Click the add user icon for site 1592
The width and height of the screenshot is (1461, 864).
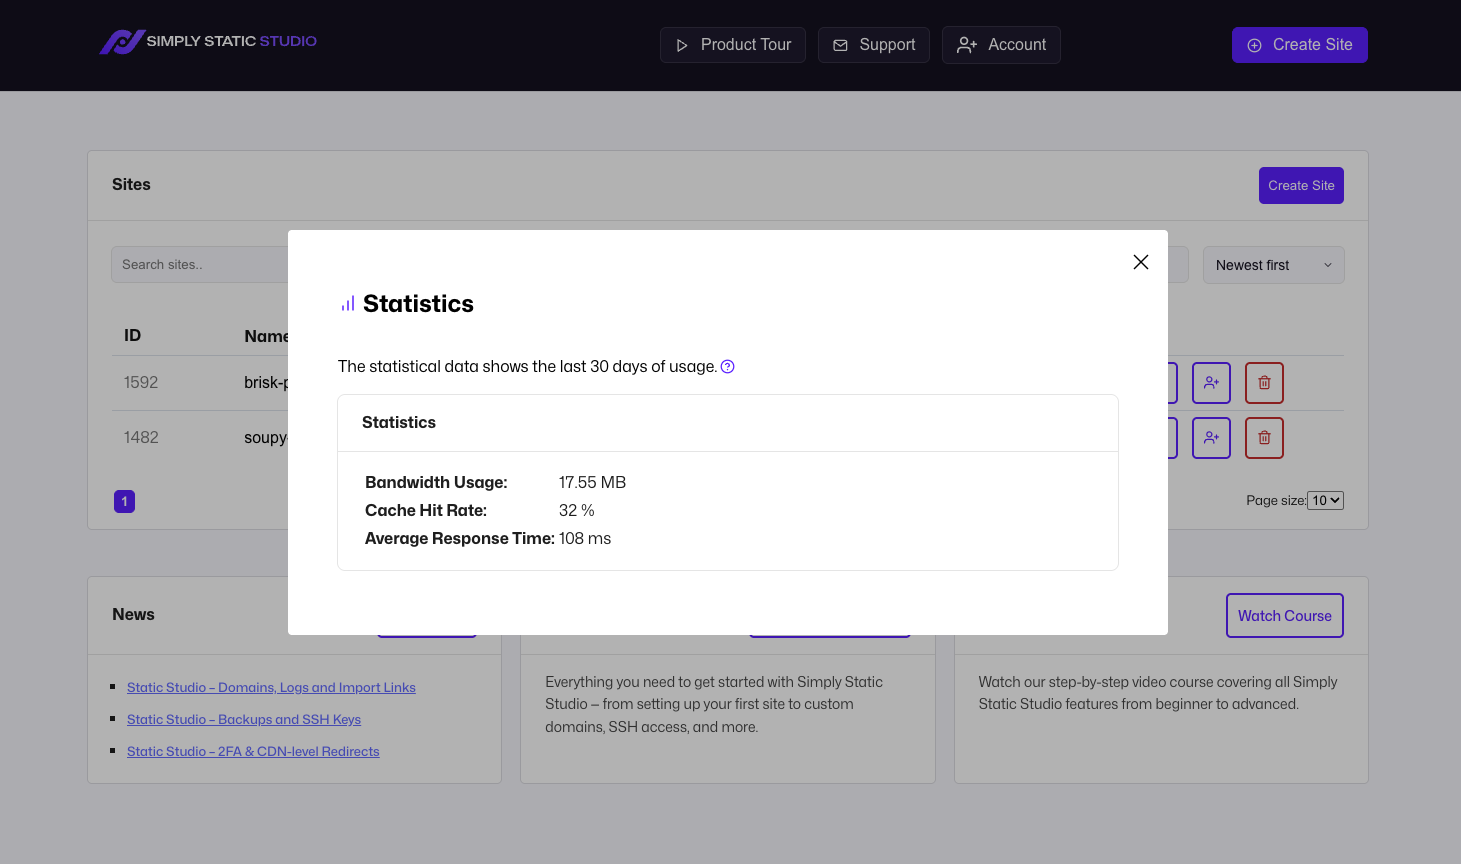pyautogui.click(x=1211, y=383)
